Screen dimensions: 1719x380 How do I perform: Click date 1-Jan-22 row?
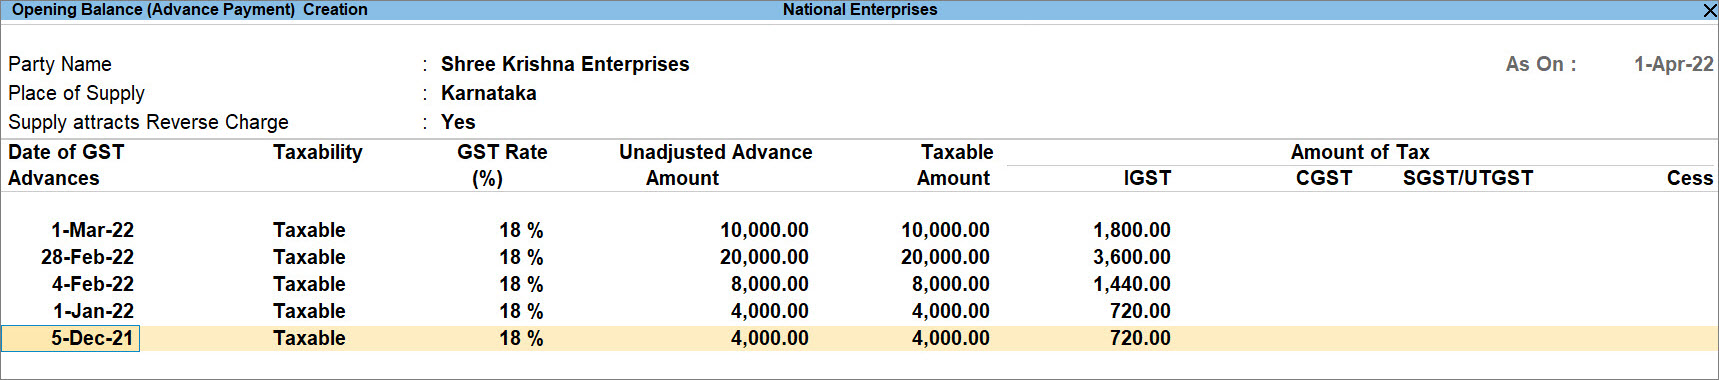coord(93,311)
